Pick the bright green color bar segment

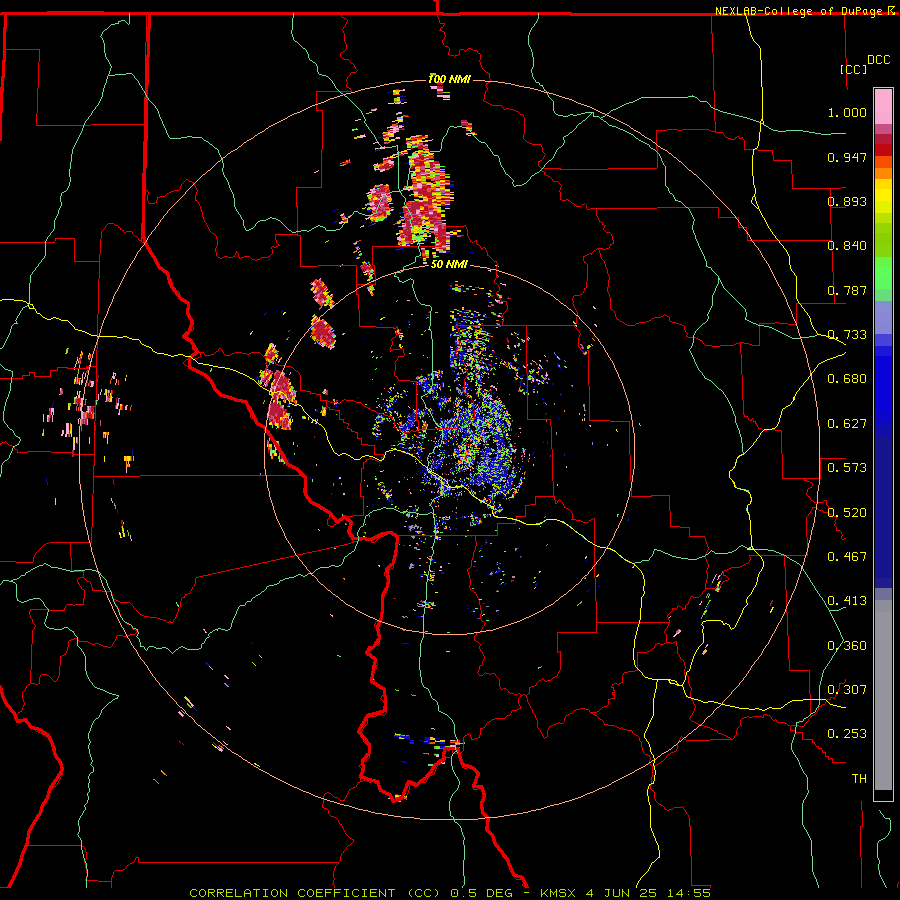tap(883, 273)
